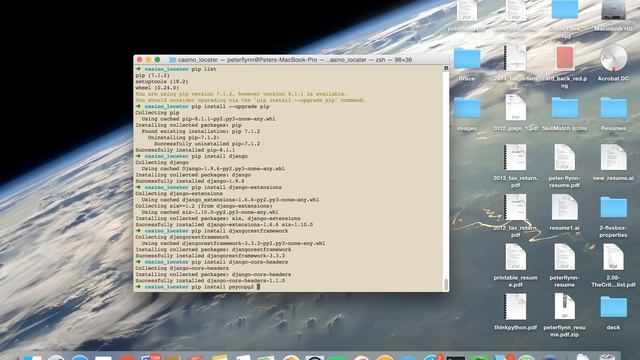Click the 'pip install psycopg2' command line
640x360 pixels.
199,287
